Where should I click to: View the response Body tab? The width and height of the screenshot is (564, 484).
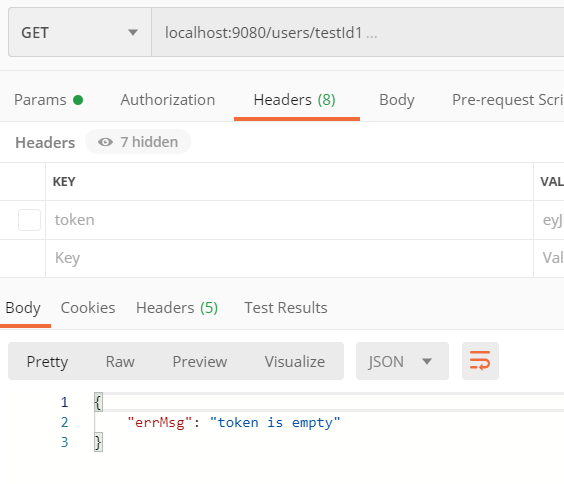click(x=23, y=308)
